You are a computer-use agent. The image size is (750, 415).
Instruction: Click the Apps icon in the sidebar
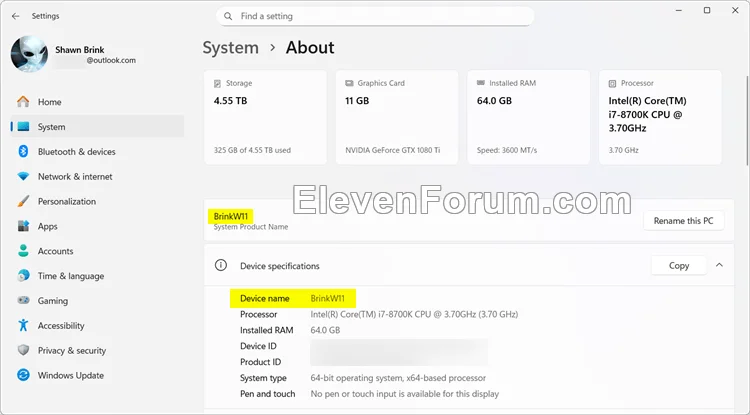click(x=23, y=226)
